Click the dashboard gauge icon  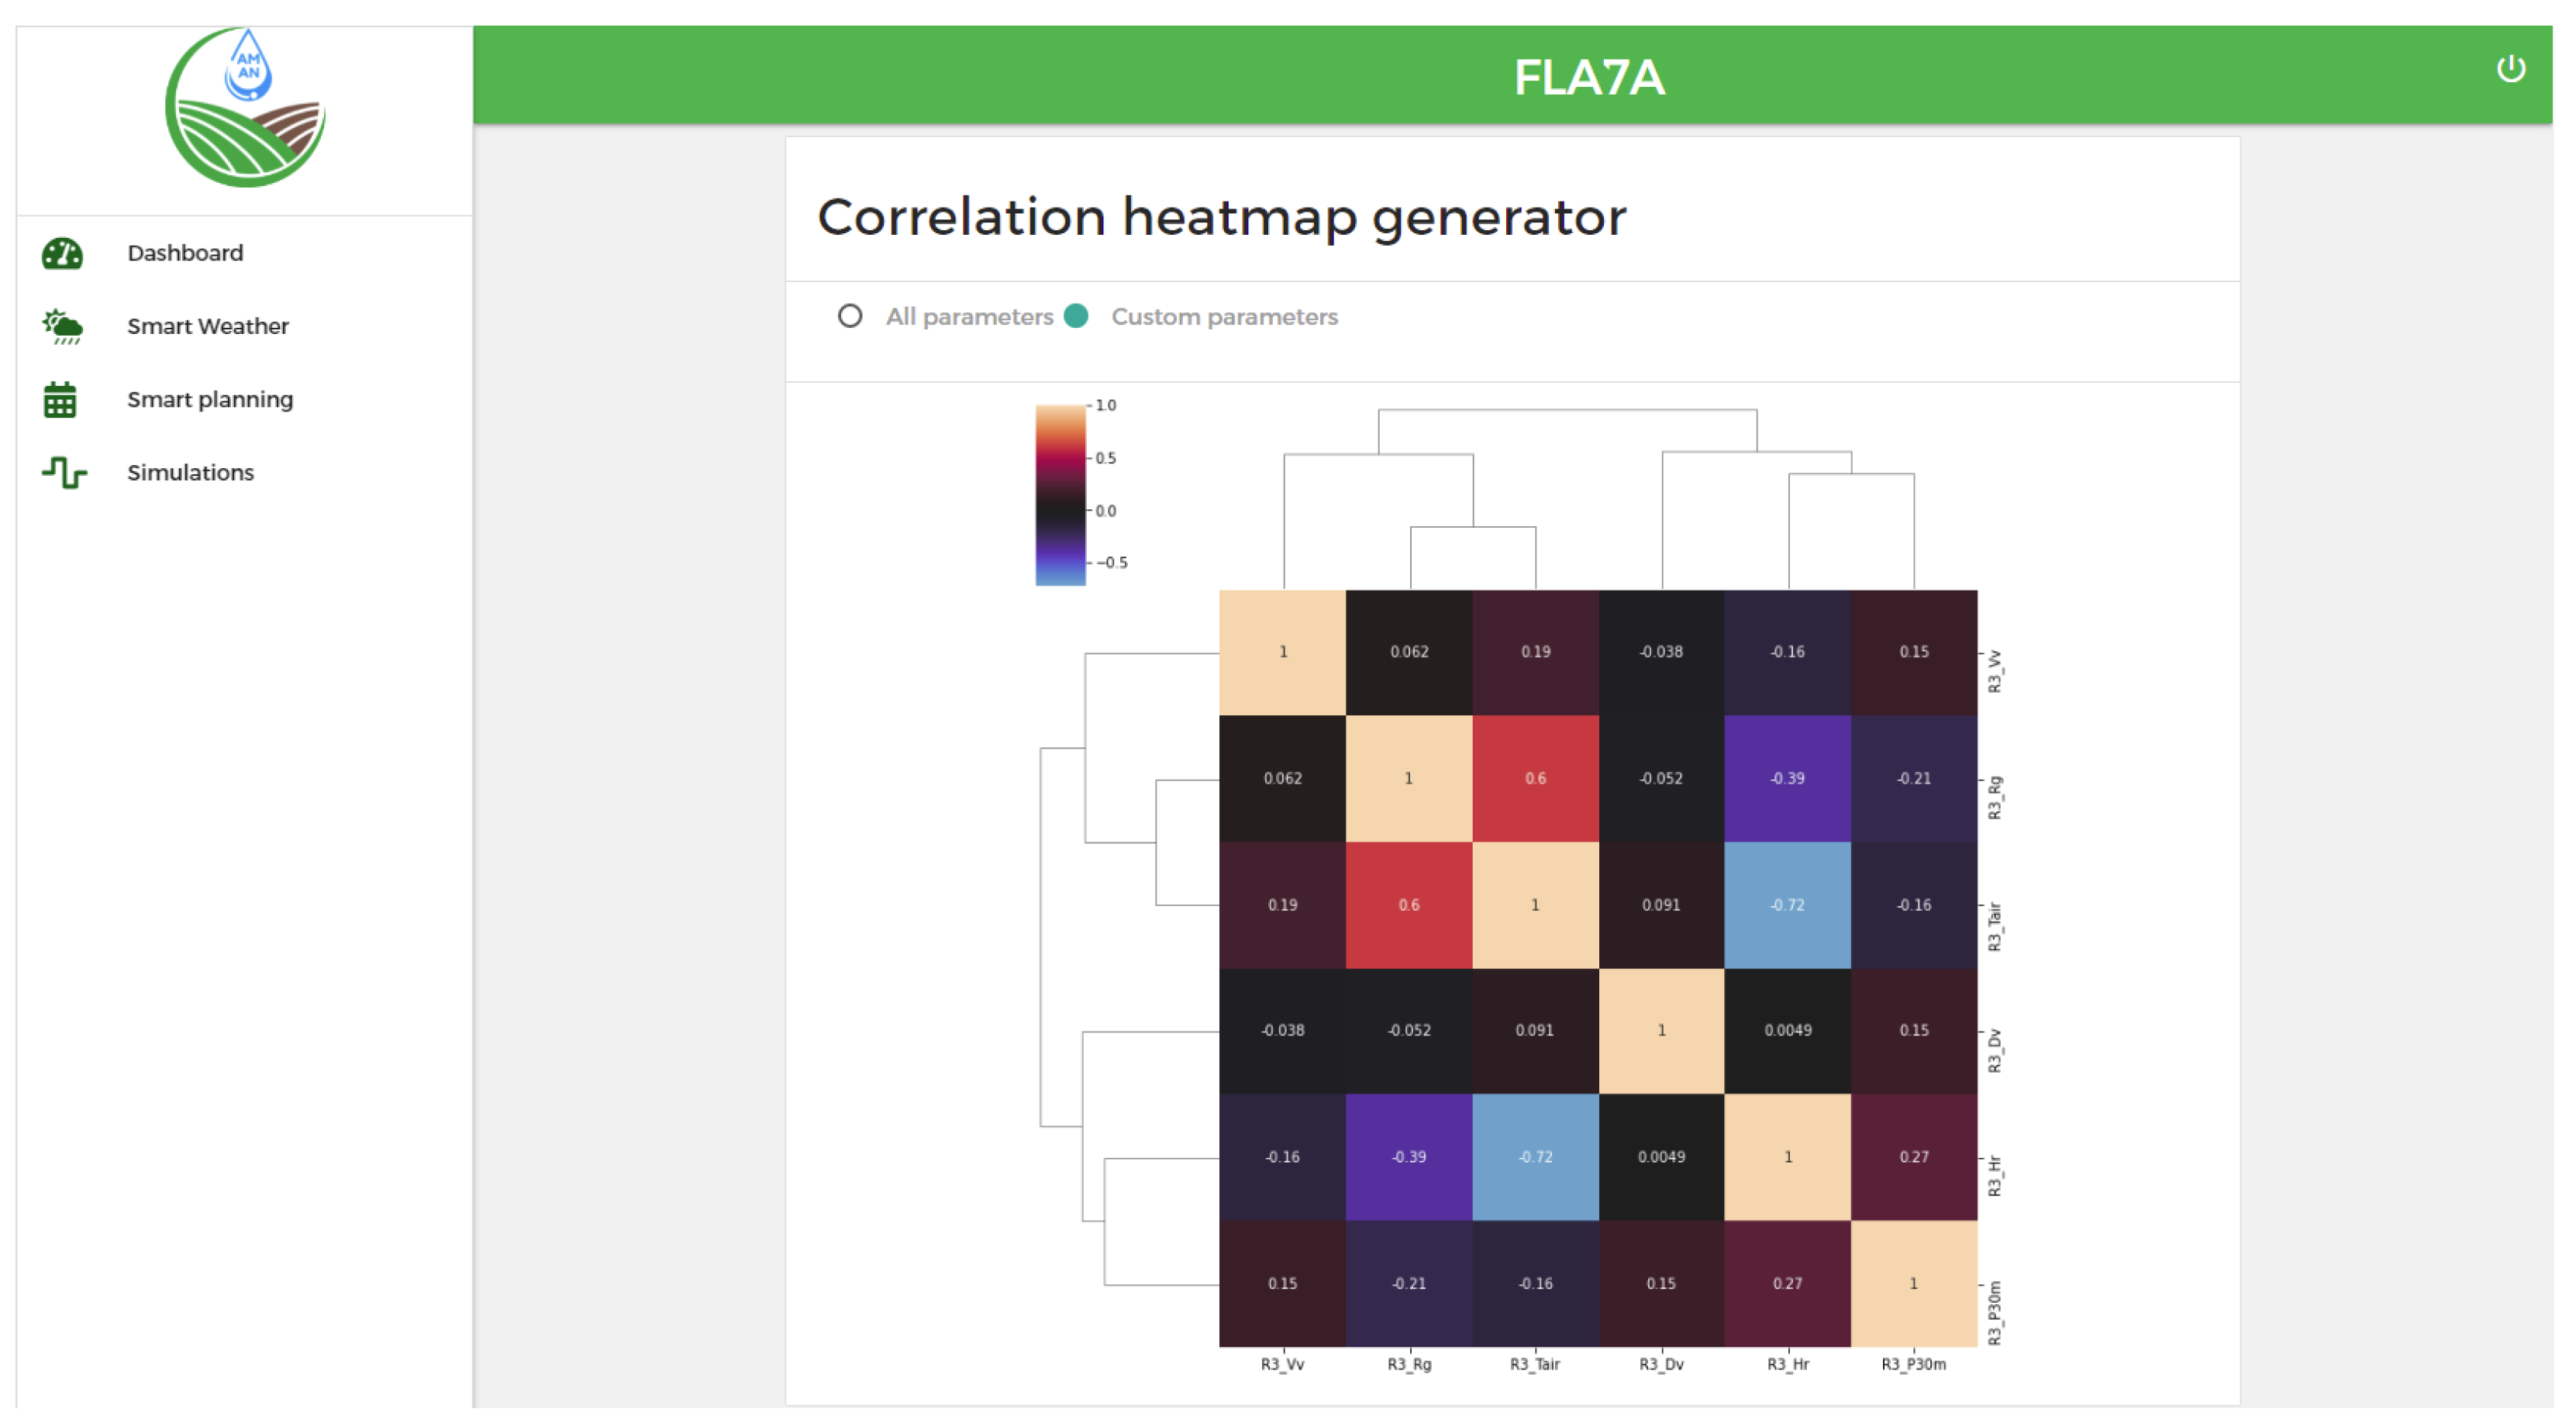point(62,253)
